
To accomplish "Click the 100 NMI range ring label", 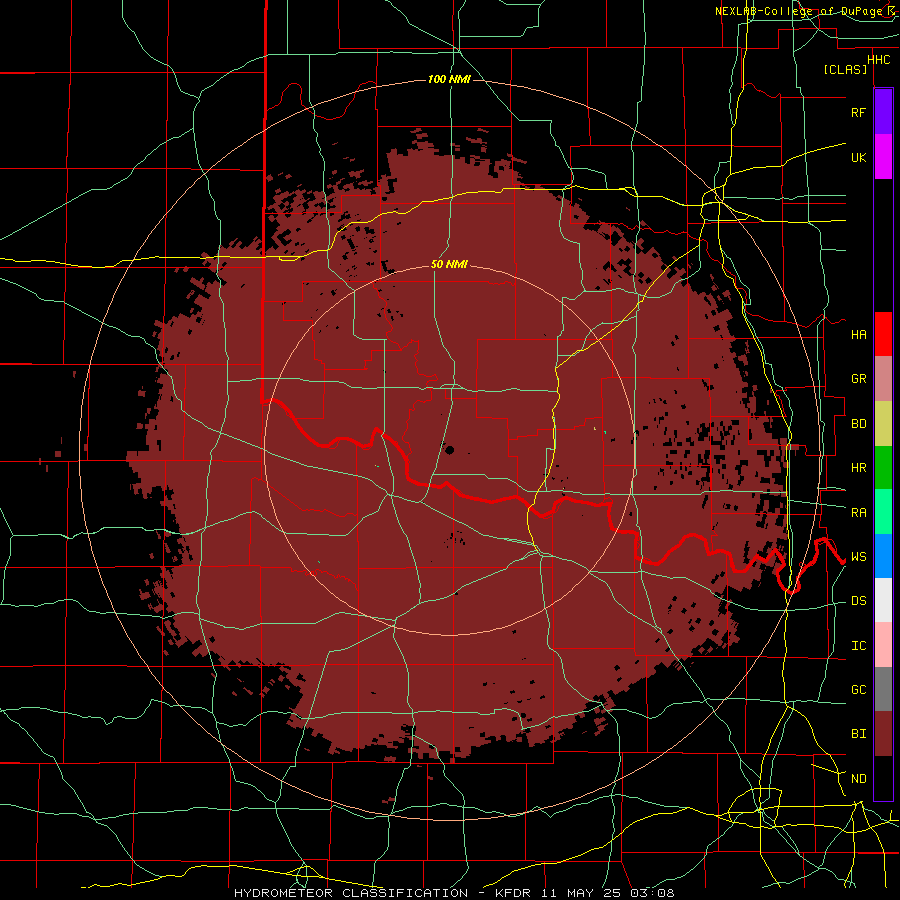I will (x=449, y=79).
